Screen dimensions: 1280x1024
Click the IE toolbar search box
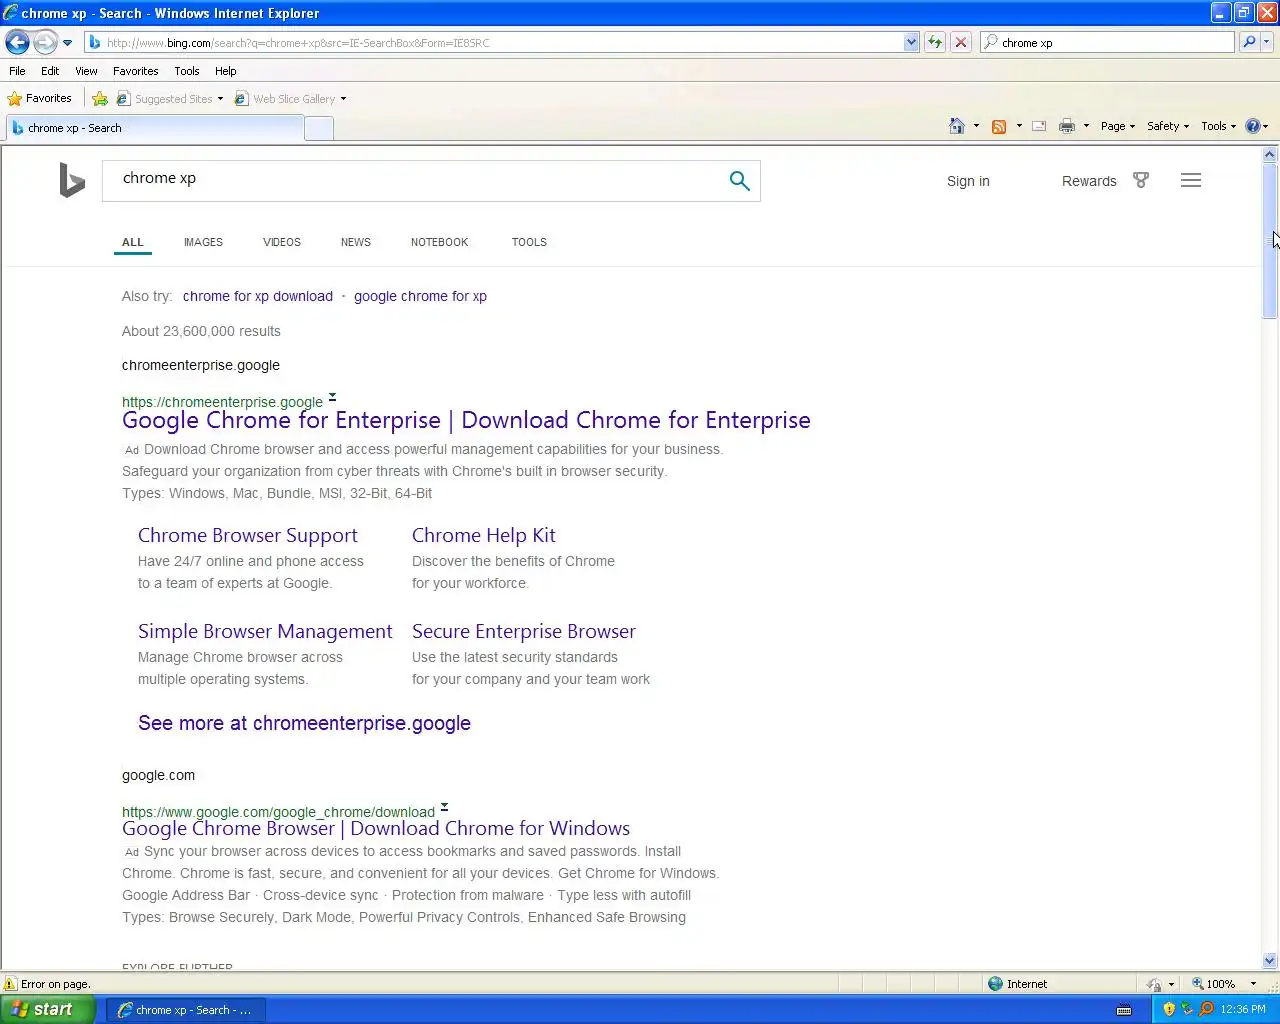click(x=1107, y=43)
